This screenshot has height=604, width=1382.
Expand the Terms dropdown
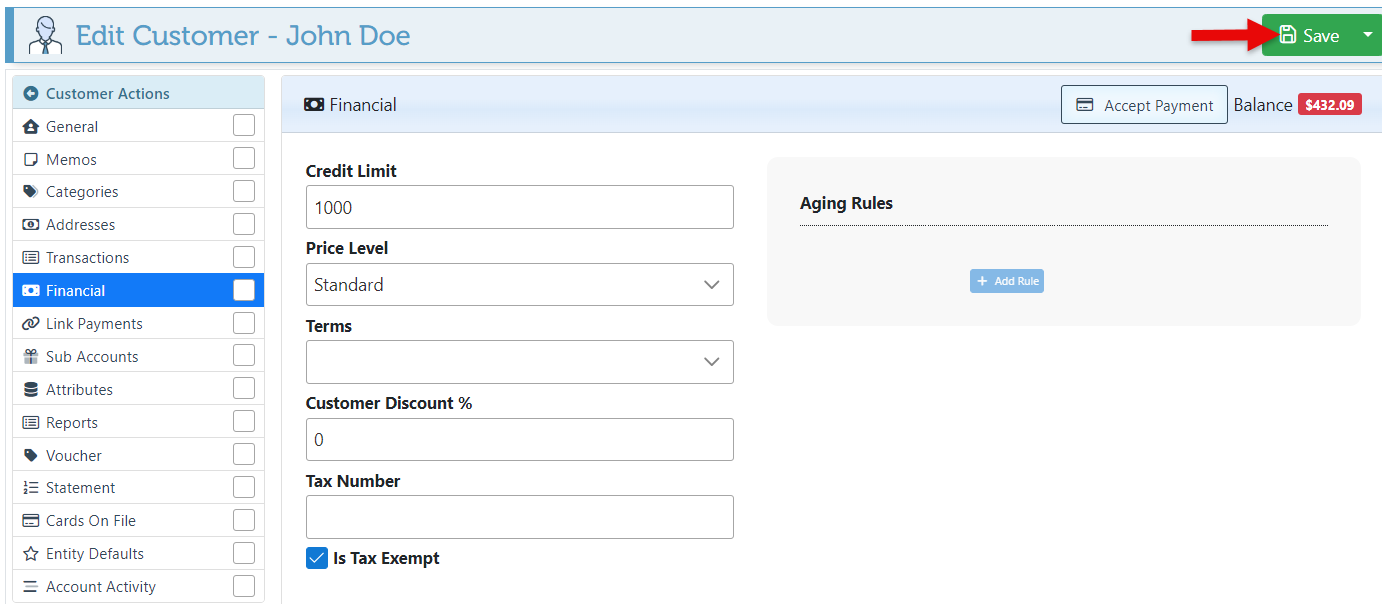click(519, 362)
